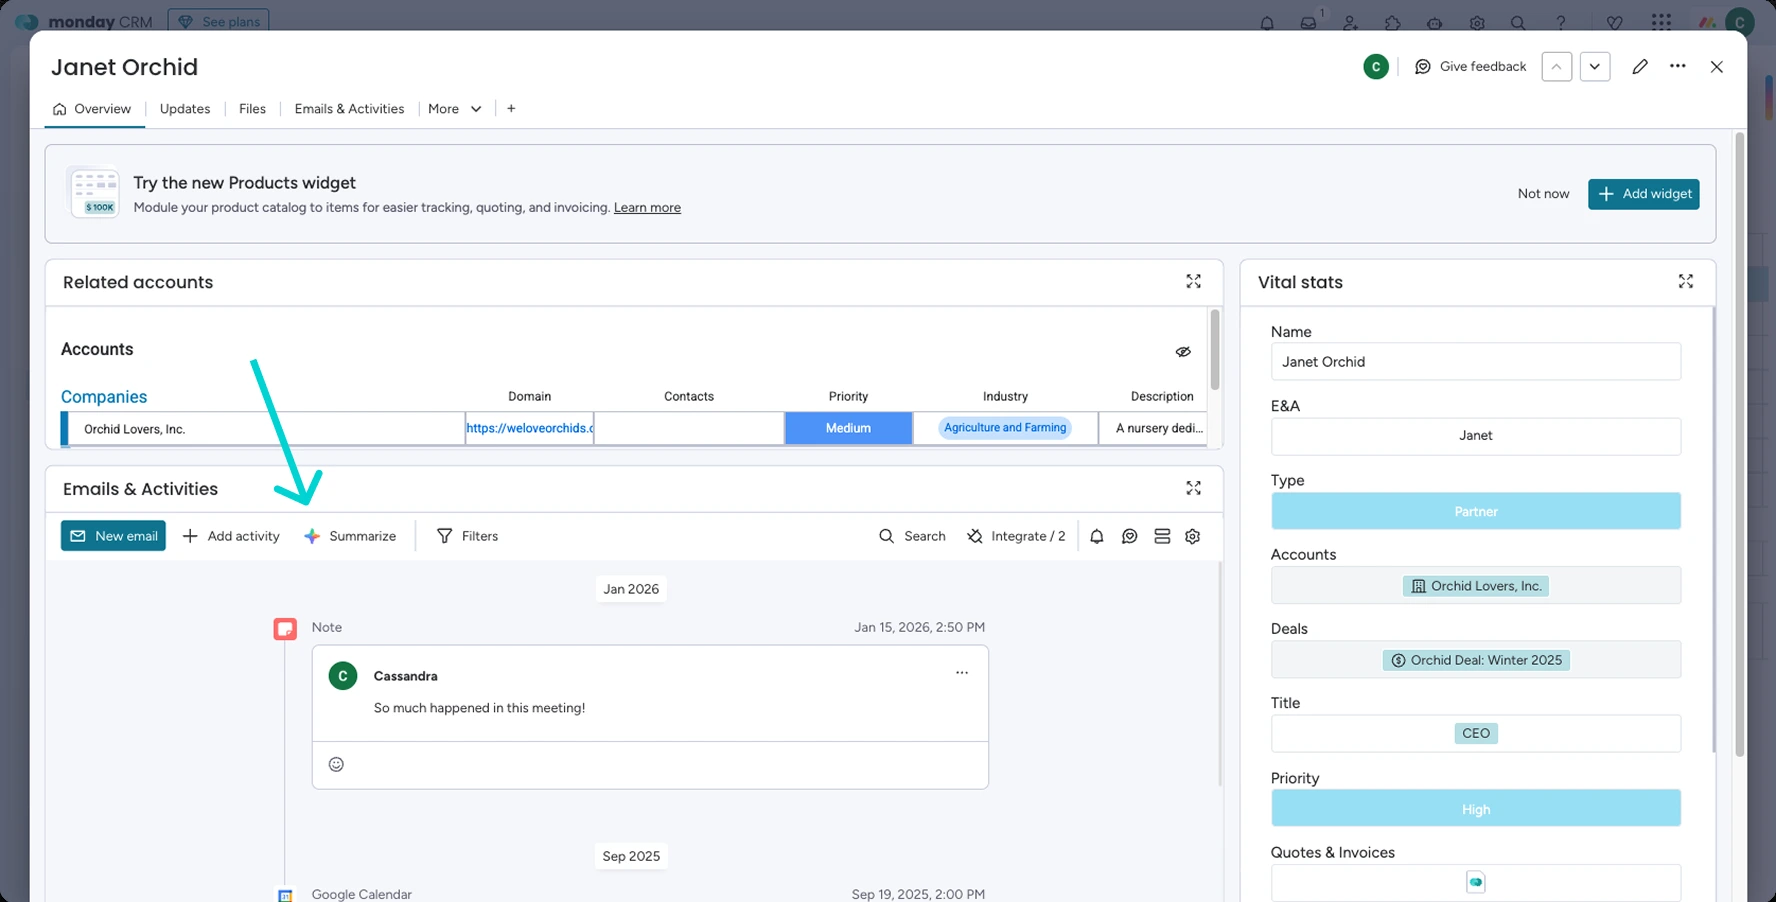The image size is (1776, 902).
Task: Open the Files tab
Action: pyautogui.click(x=252, y=109)
